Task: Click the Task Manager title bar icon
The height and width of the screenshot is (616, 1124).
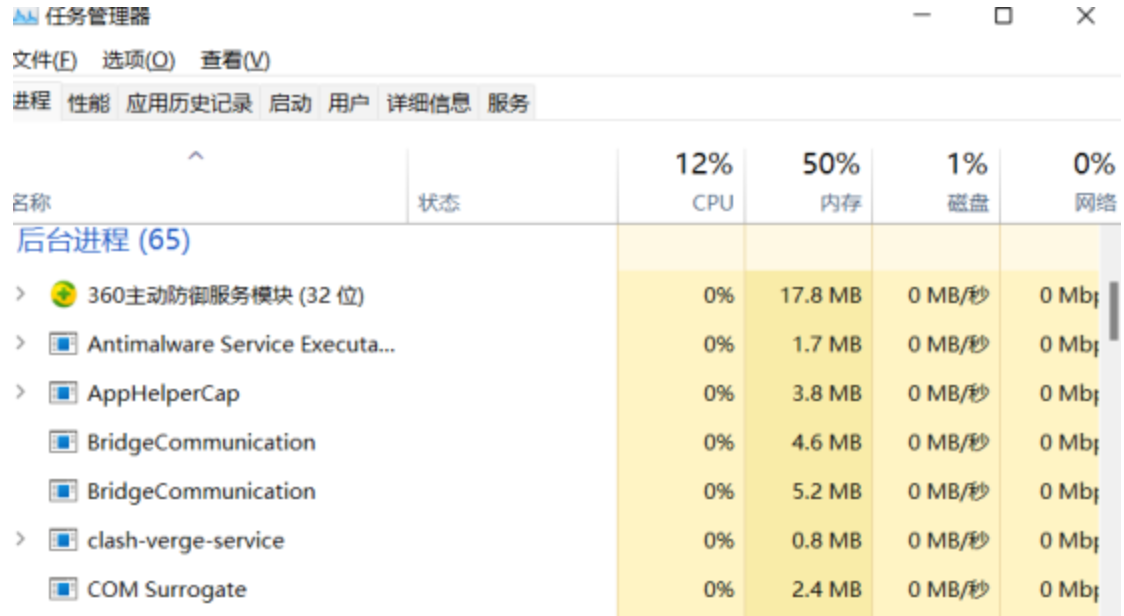Action: (x=25, y=16)
